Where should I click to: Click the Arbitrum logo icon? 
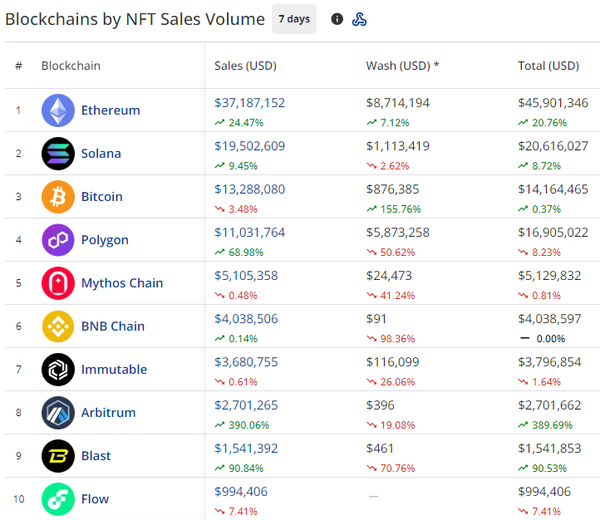[57, 412]
